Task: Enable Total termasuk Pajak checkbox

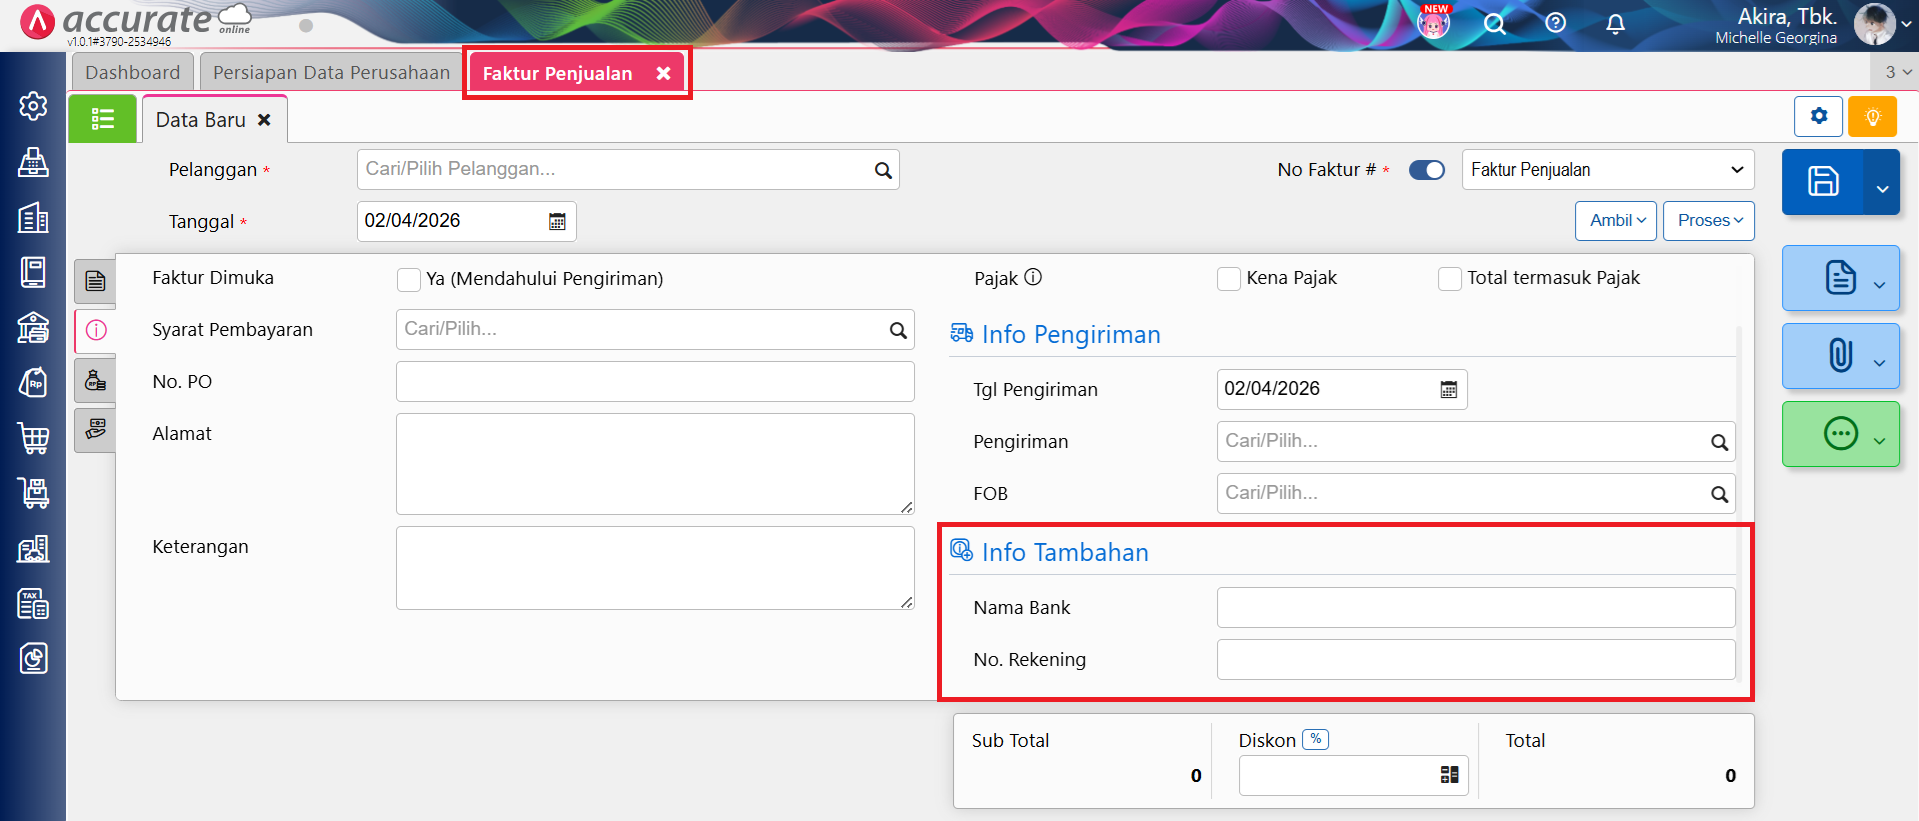Action: [1449, 279]
